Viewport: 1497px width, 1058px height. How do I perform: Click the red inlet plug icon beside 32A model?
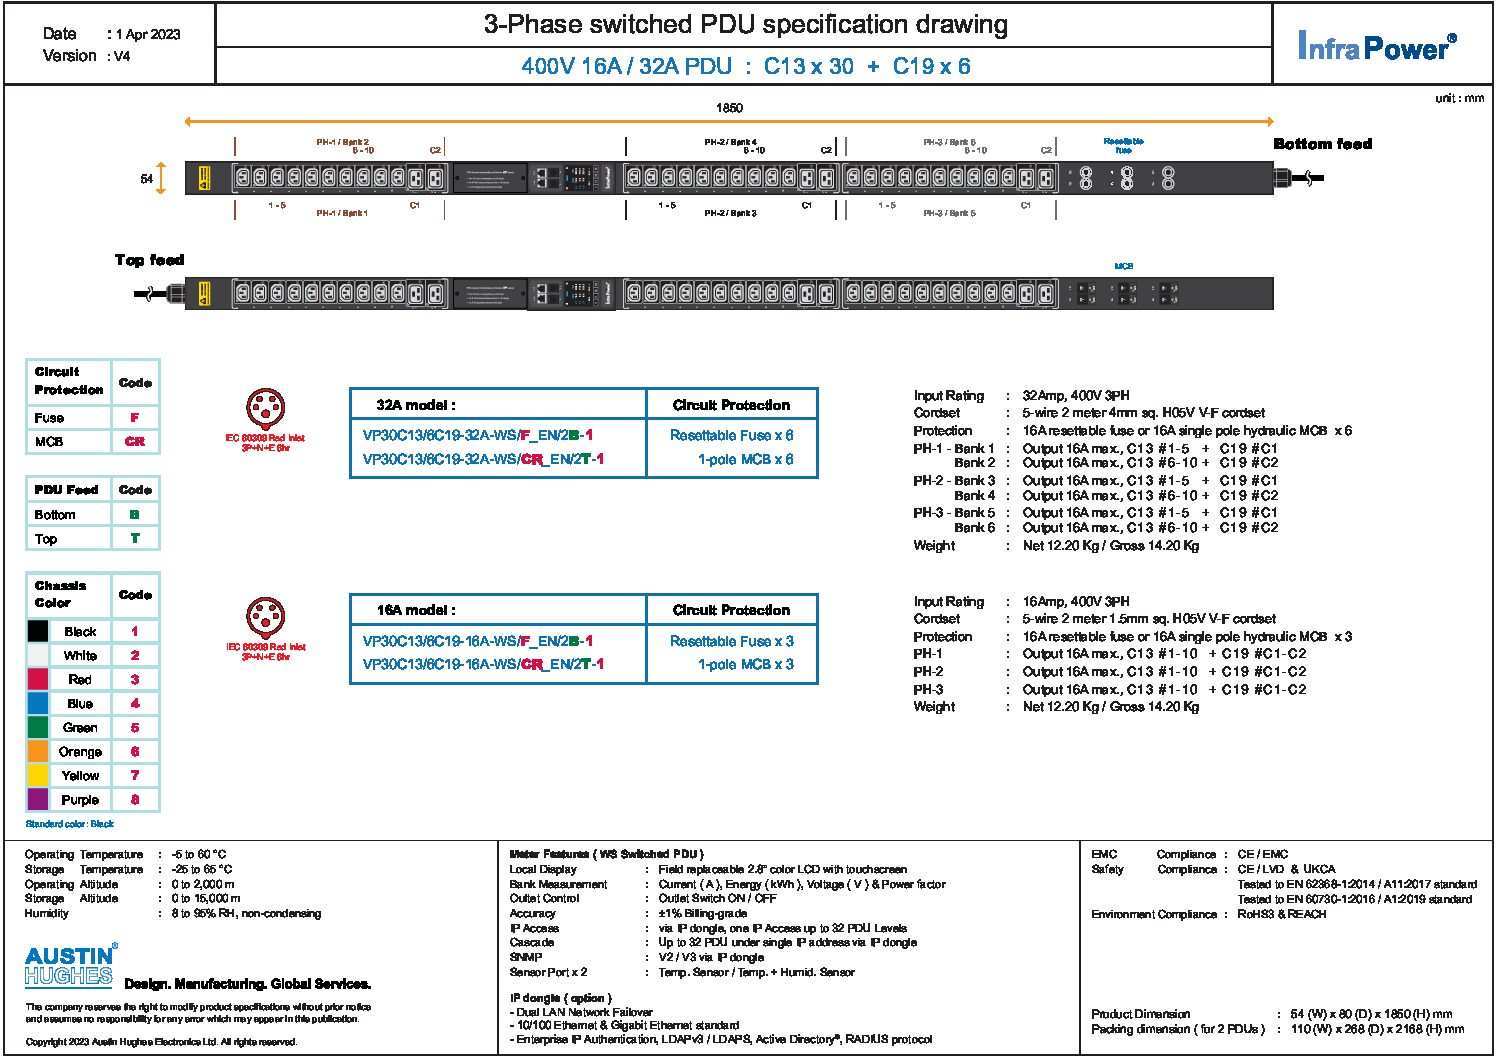(266, 410)
